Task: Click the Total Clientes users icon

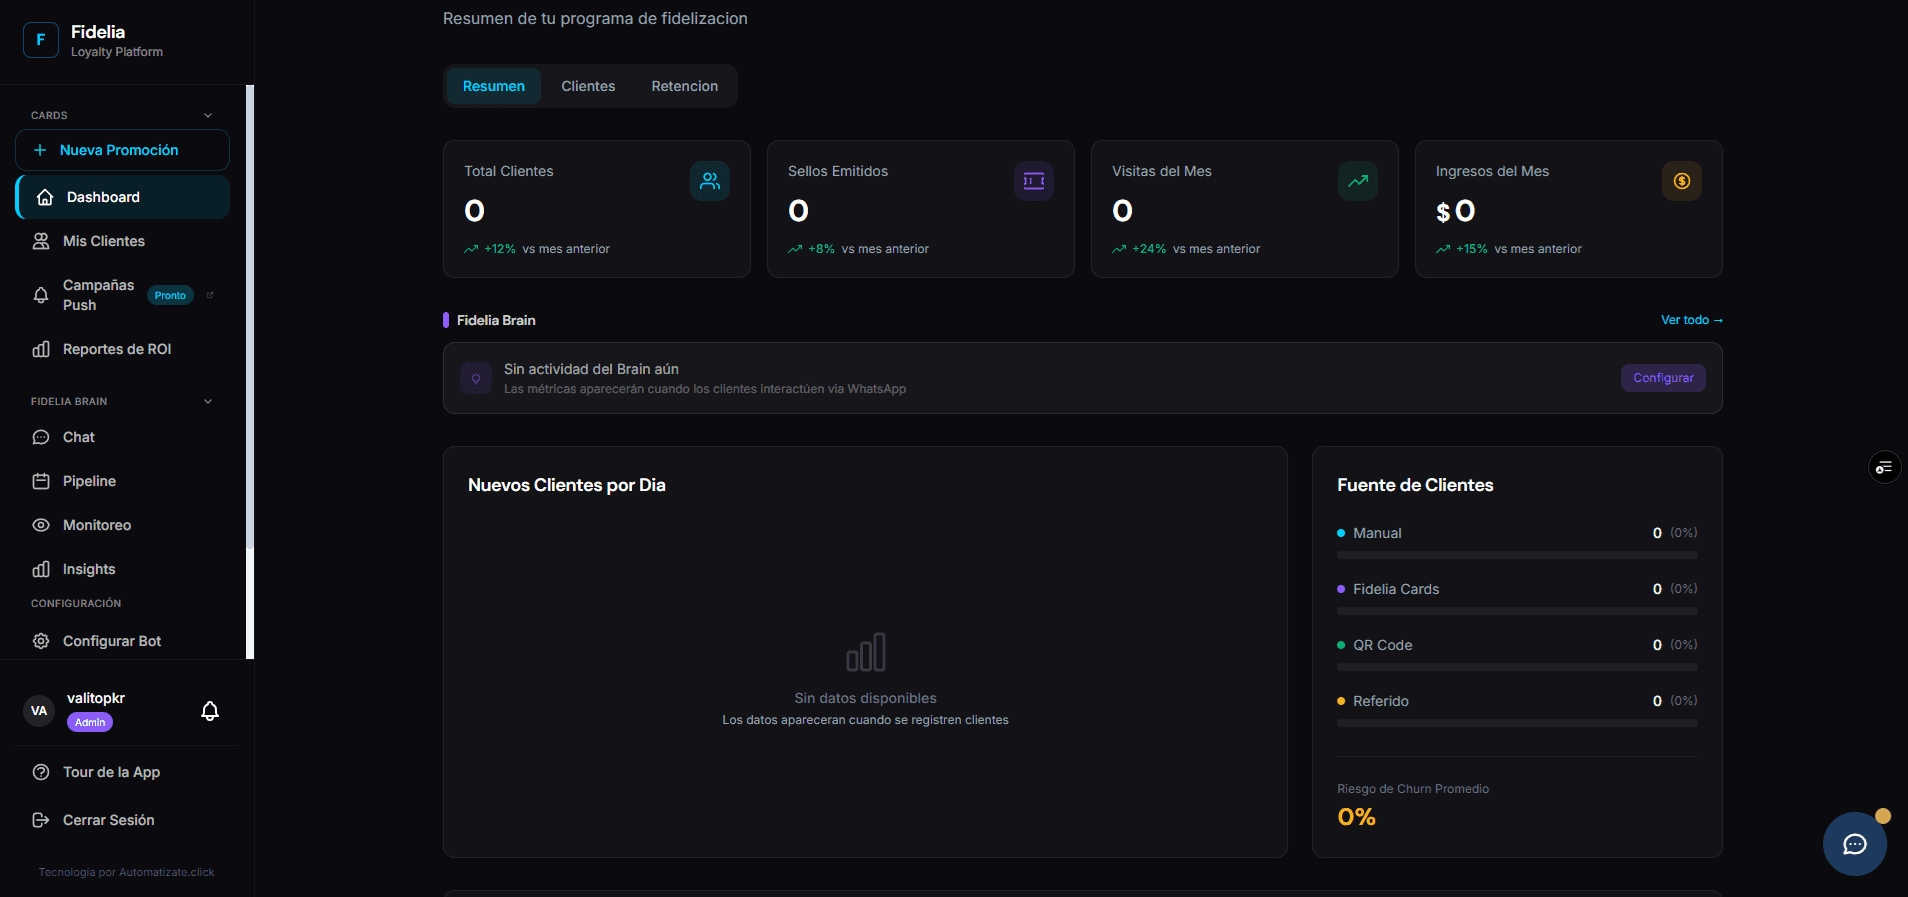Action: (710, 181)
